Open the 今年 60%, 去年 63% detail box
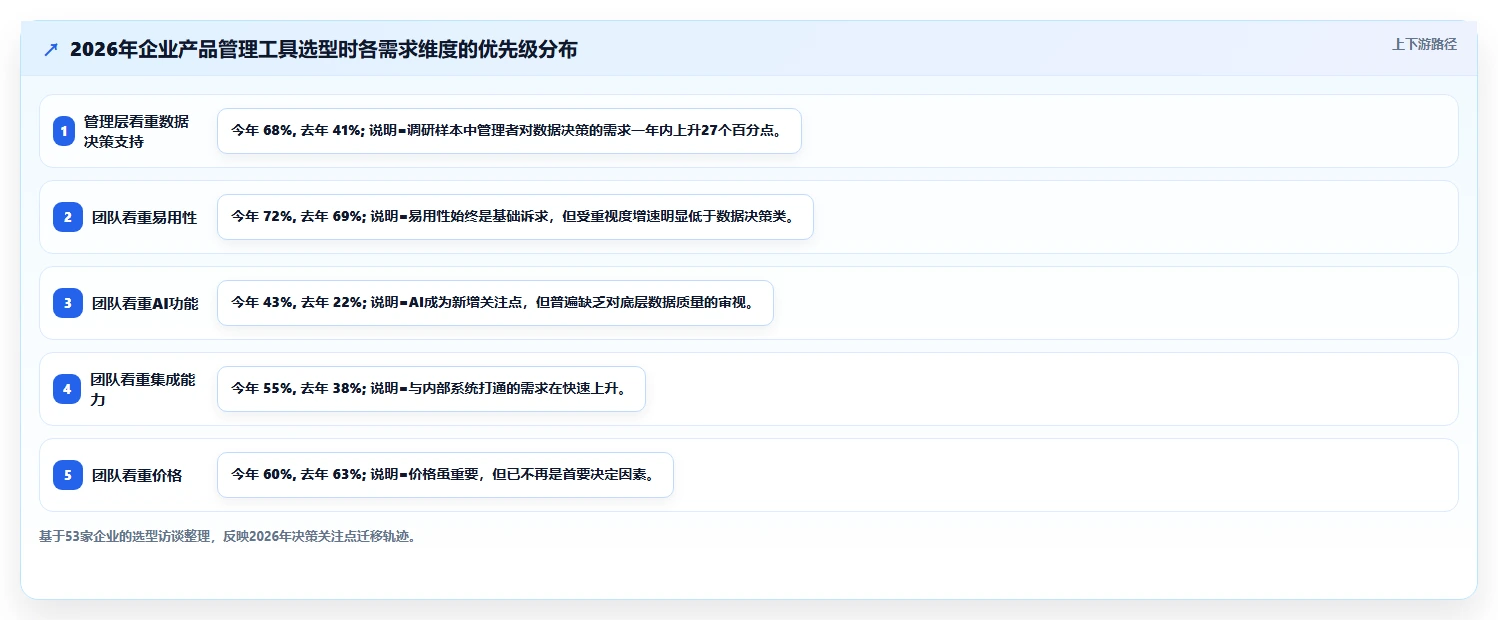The height and width of the screenshot is (620, 1498). (x=445, y=475)
